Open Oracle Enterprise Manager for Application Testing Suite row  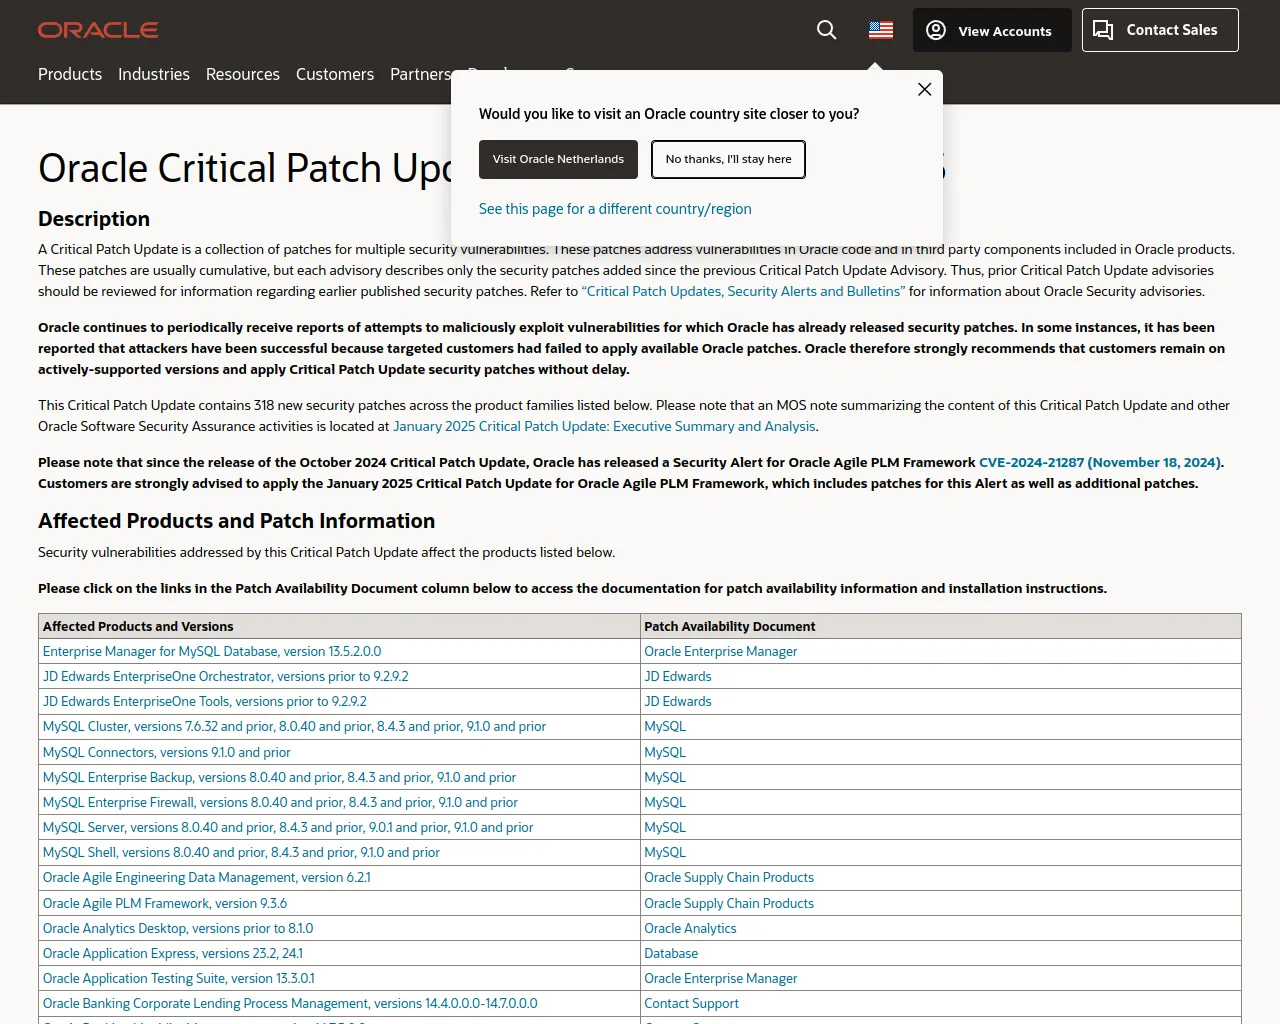721,978
